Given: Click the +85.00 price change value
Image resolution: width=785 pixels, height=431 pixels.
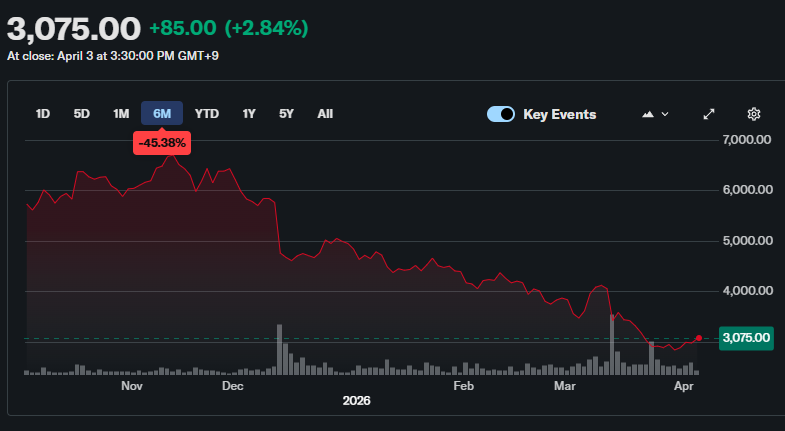Looking at the screenshot, I should [183, 28].
